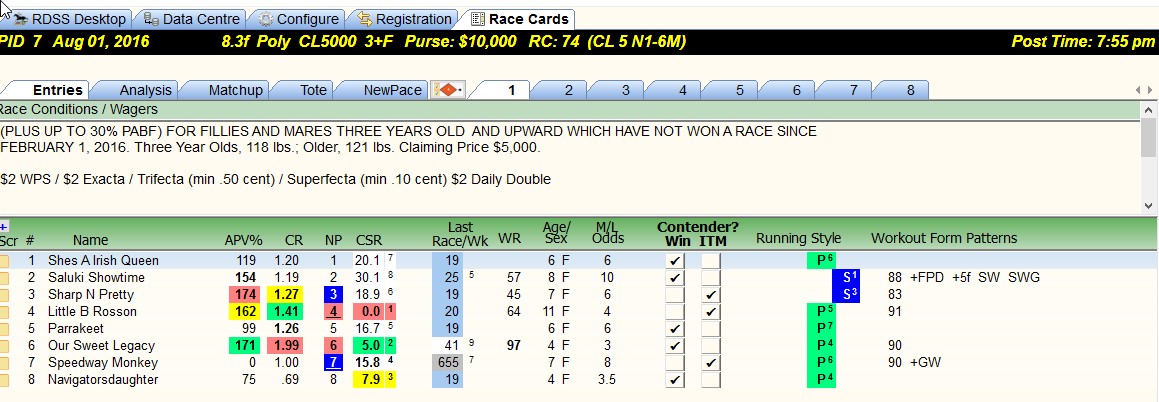The image size is (1159, 402).
Task: Open the diamond icon dropdown beside NewPace
Action: (x=448, y=90)
